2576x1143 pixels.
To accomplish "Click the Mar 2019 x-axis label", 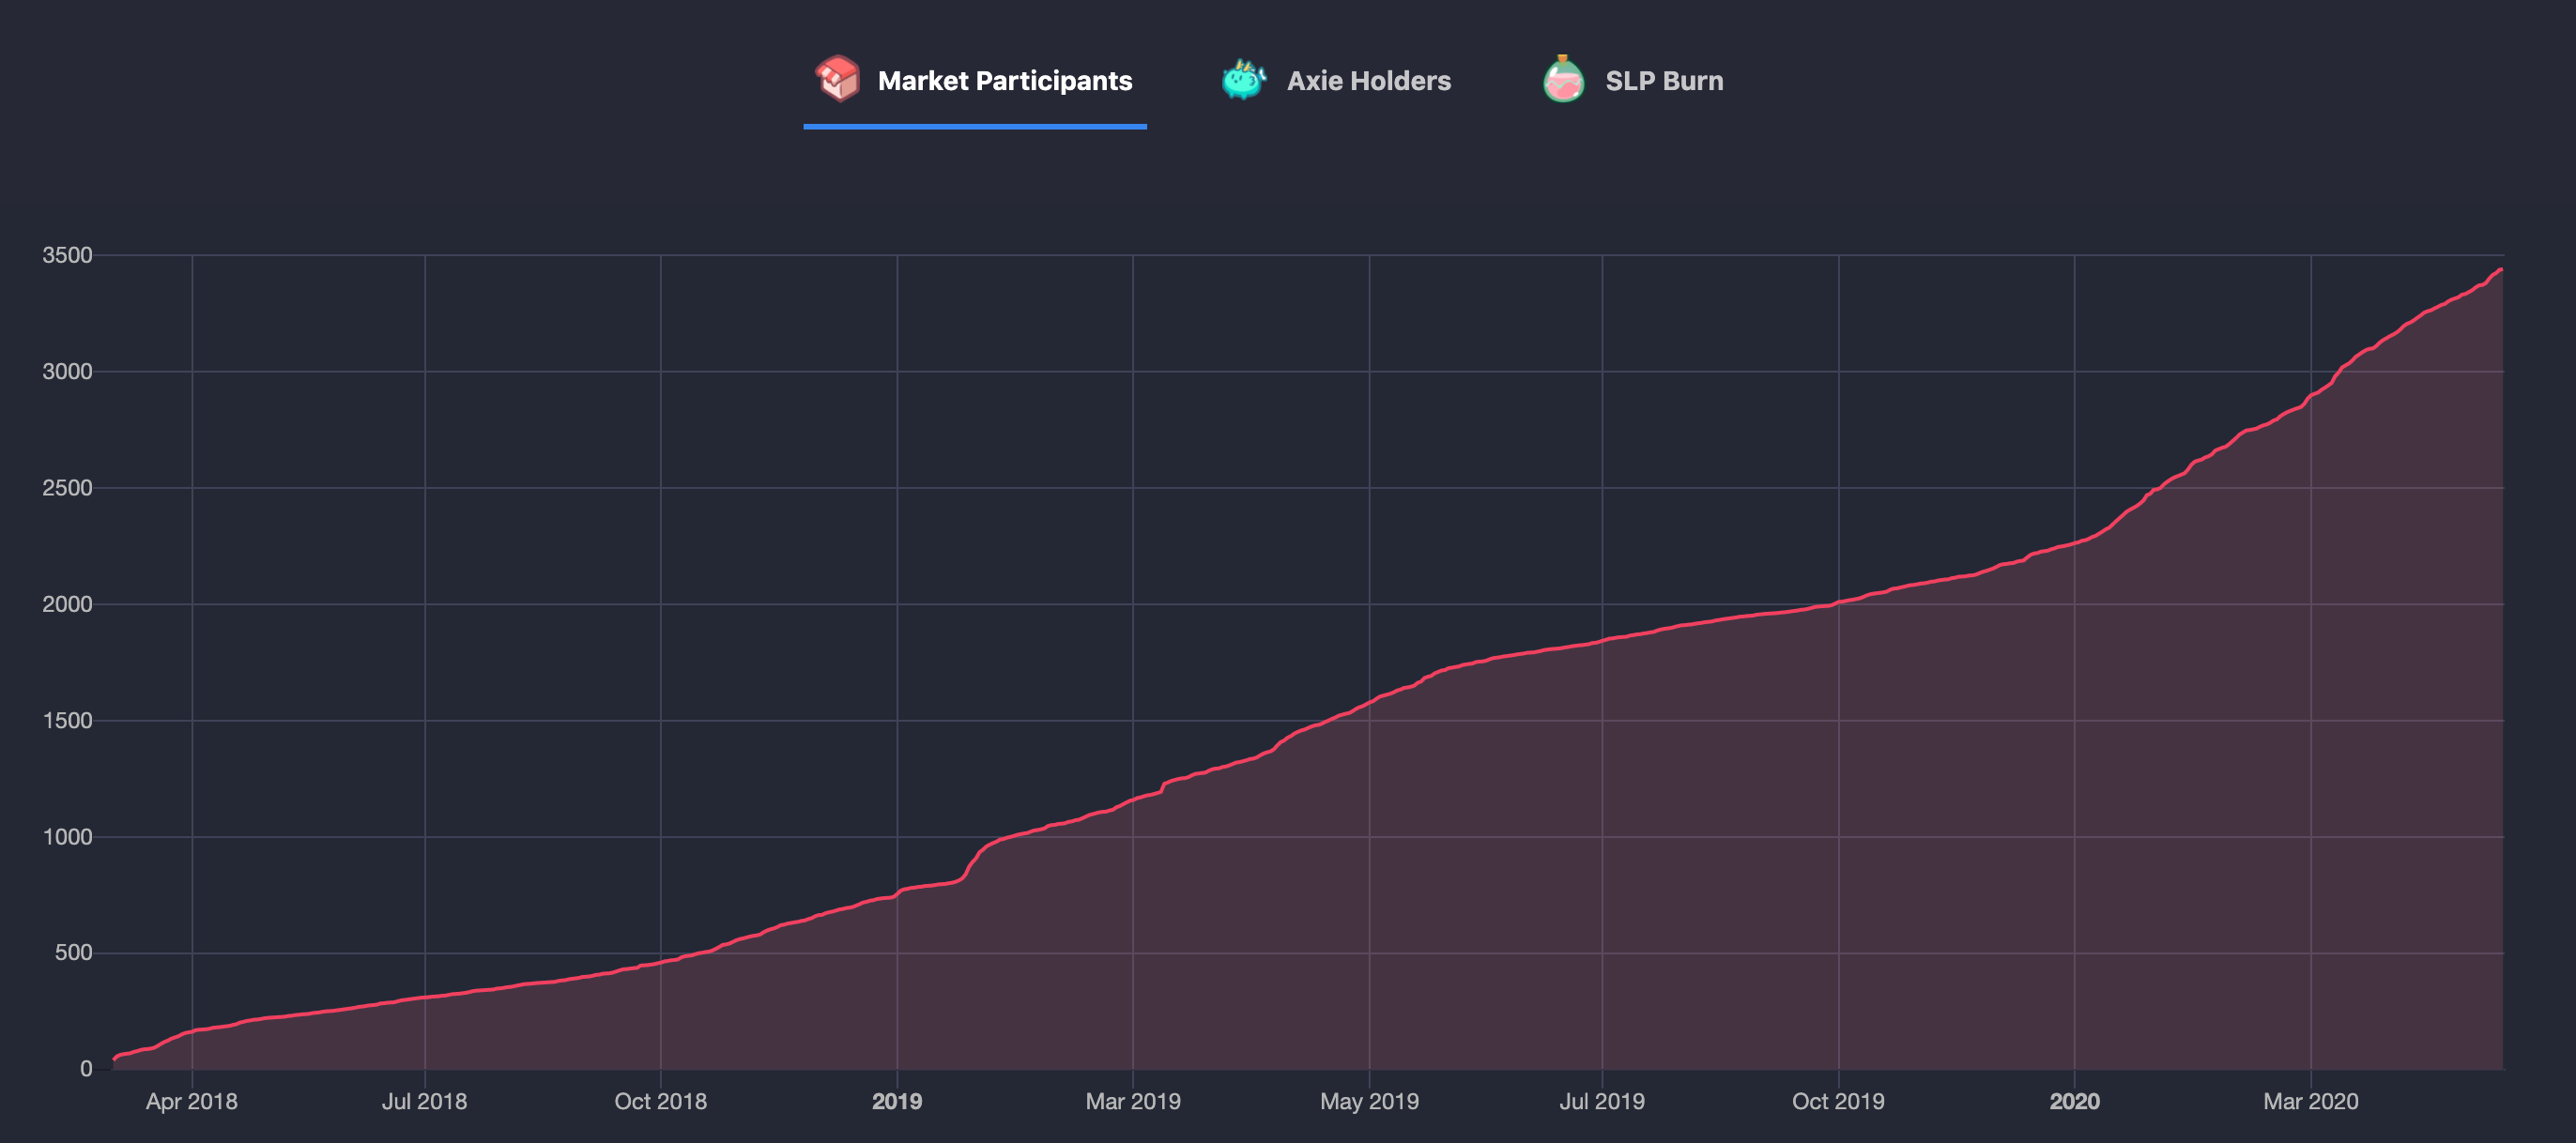I will tap(1132, 1101).
